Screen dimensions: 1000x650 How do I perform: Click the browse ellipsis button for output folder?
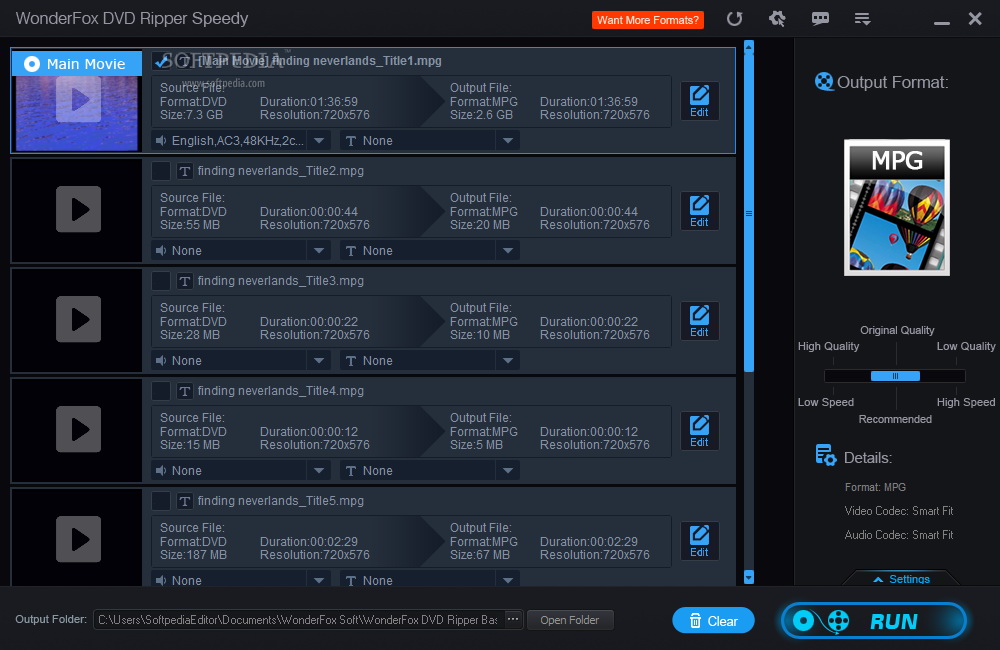tap(513, 619)
